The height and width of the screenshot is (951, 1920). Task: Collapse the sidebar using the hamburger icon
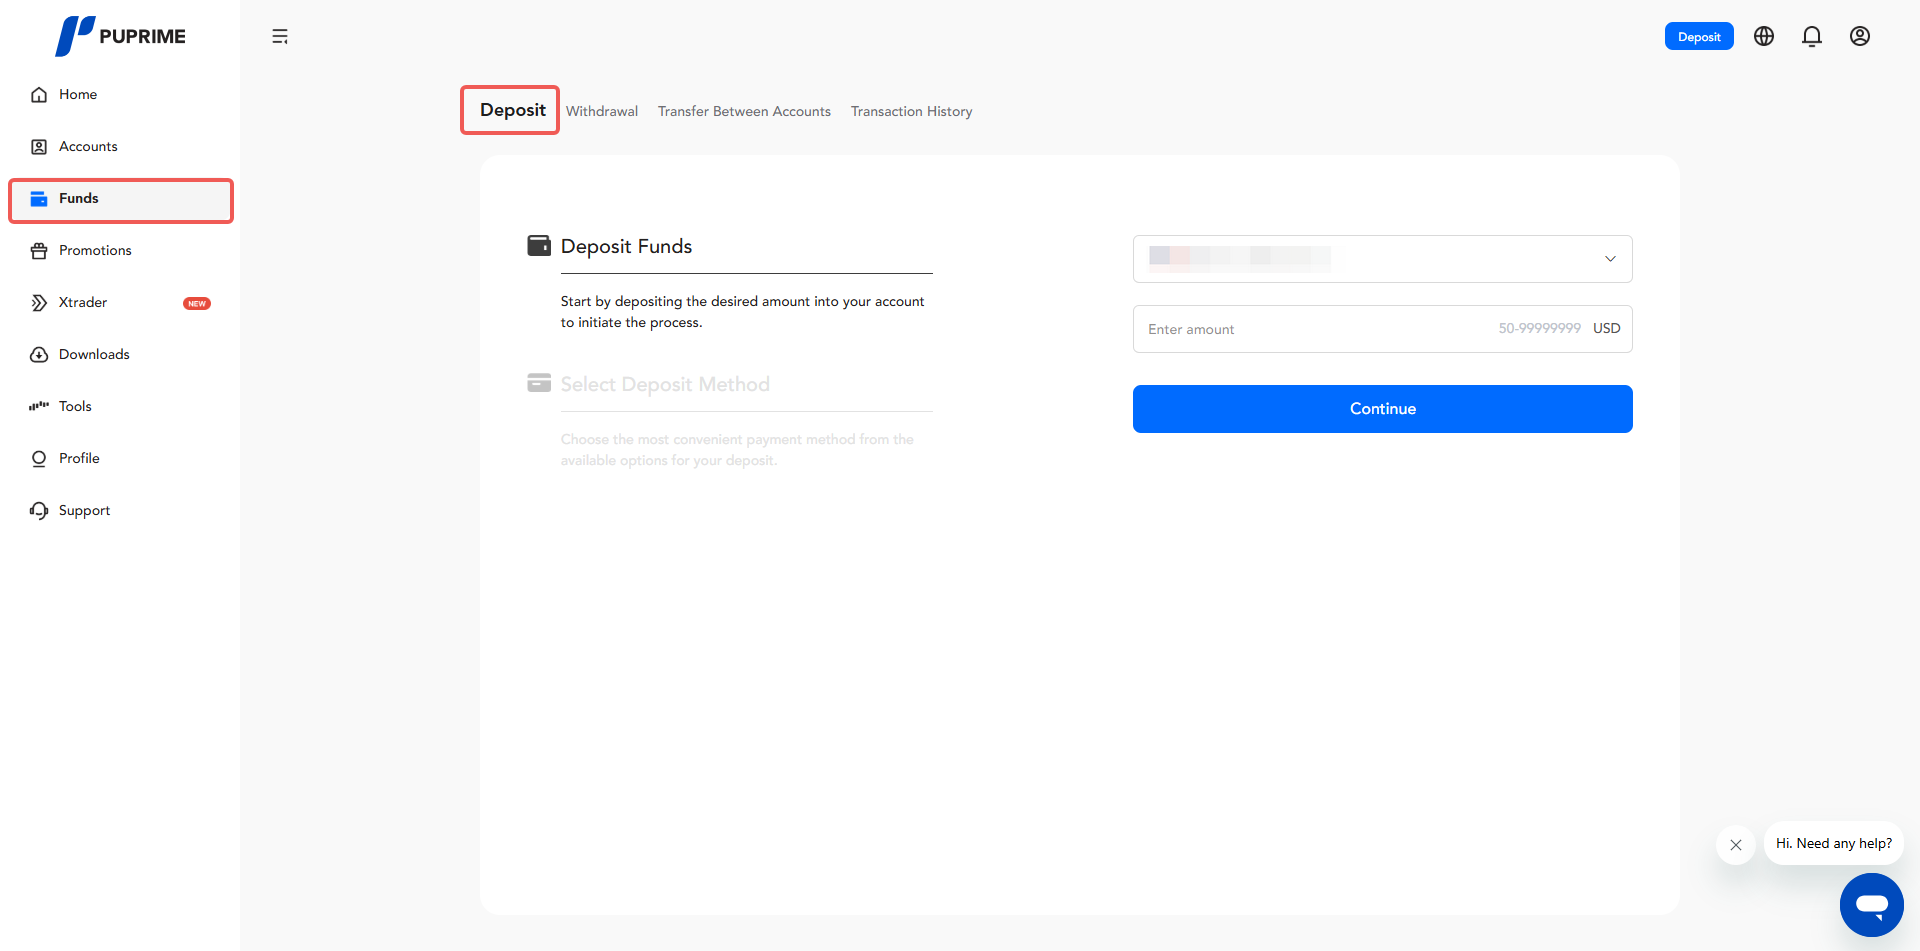click(280, 37)
